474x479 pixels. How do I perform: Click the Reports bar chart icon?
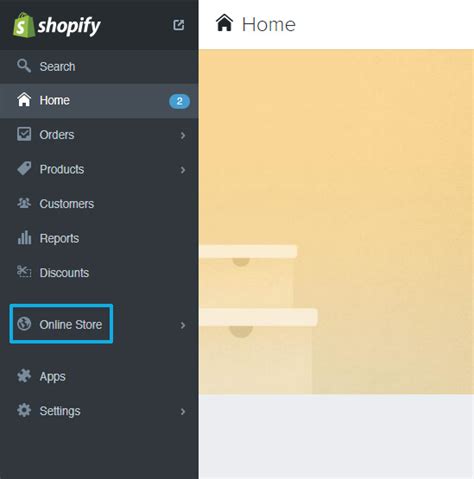click(24, 237)
